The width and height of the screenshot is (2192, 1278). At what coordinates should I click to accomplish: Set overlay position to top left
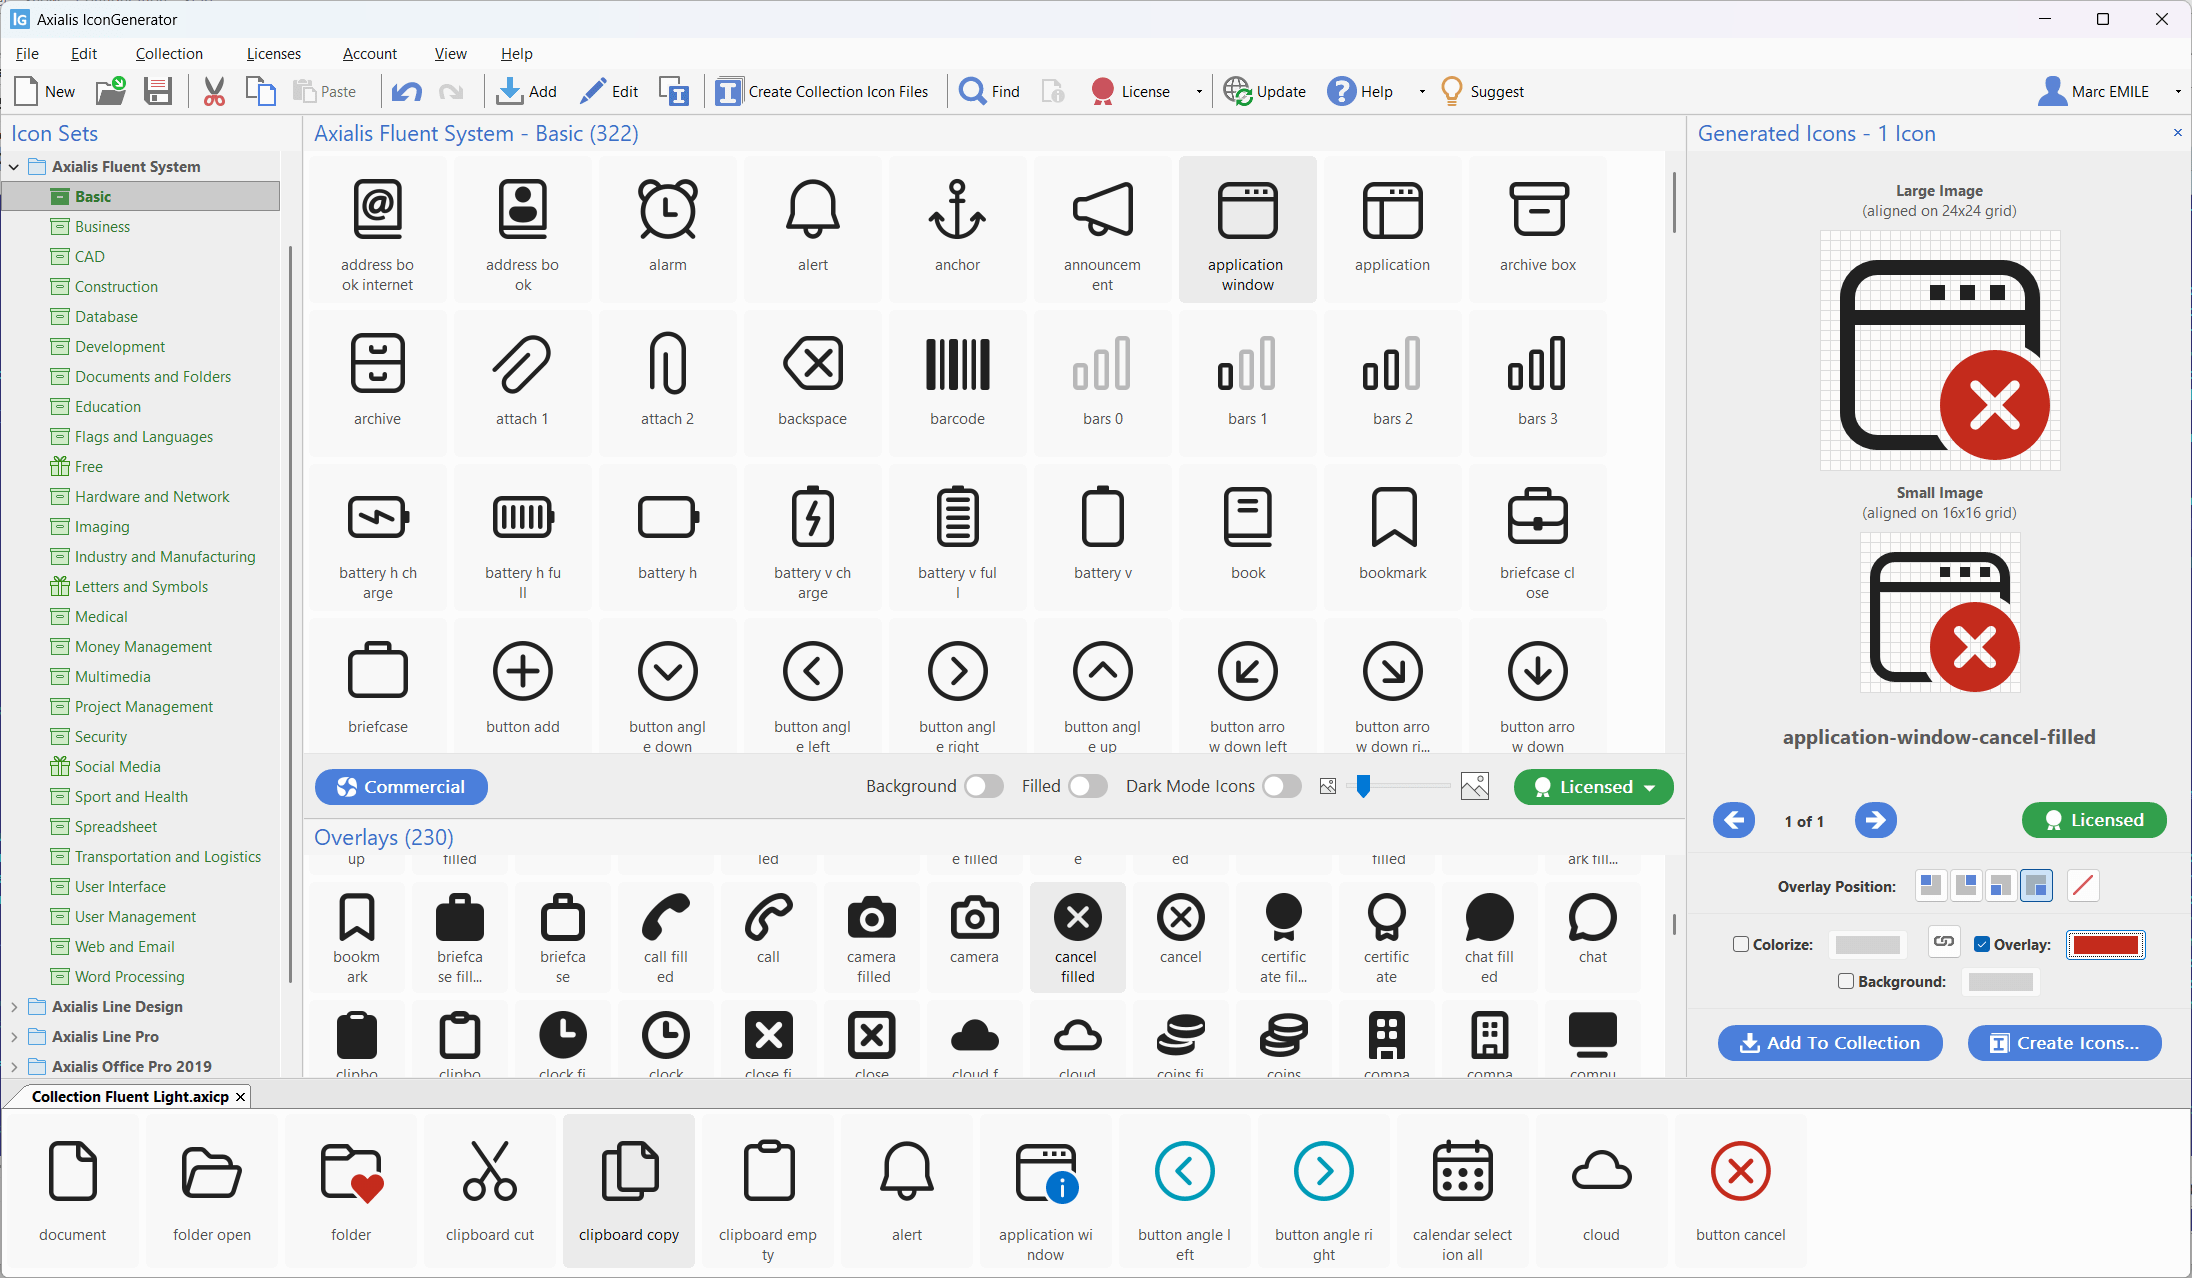click(1931, 885)
